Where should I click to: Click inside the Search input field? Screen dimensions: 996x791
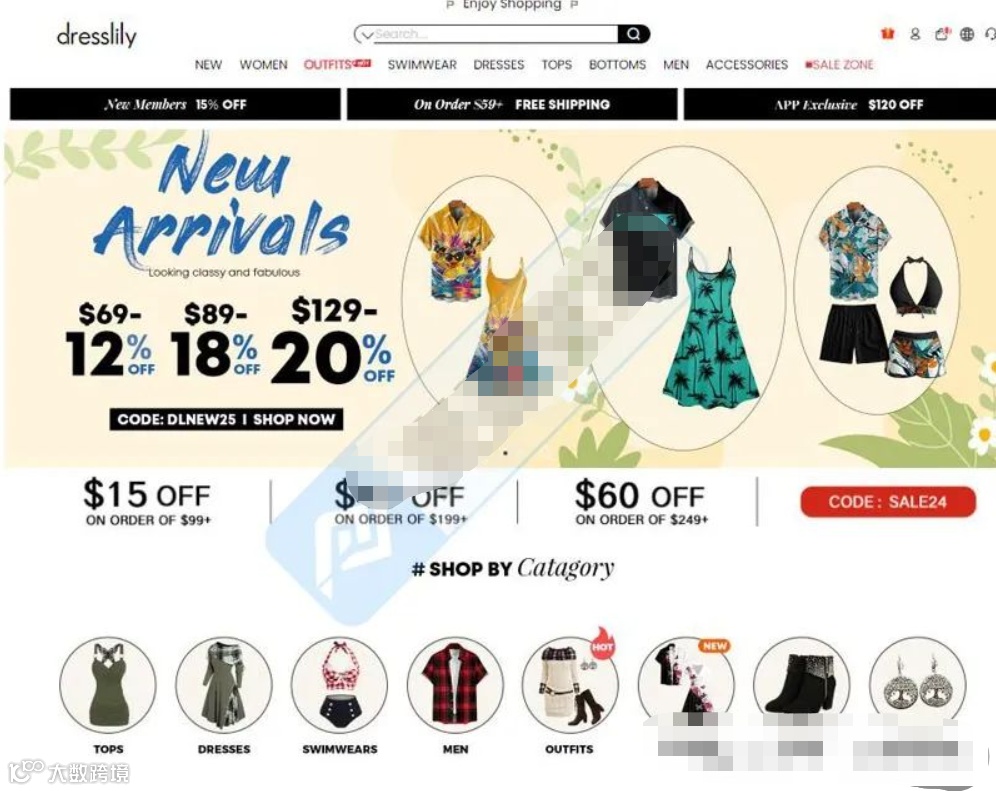(495, 34)
